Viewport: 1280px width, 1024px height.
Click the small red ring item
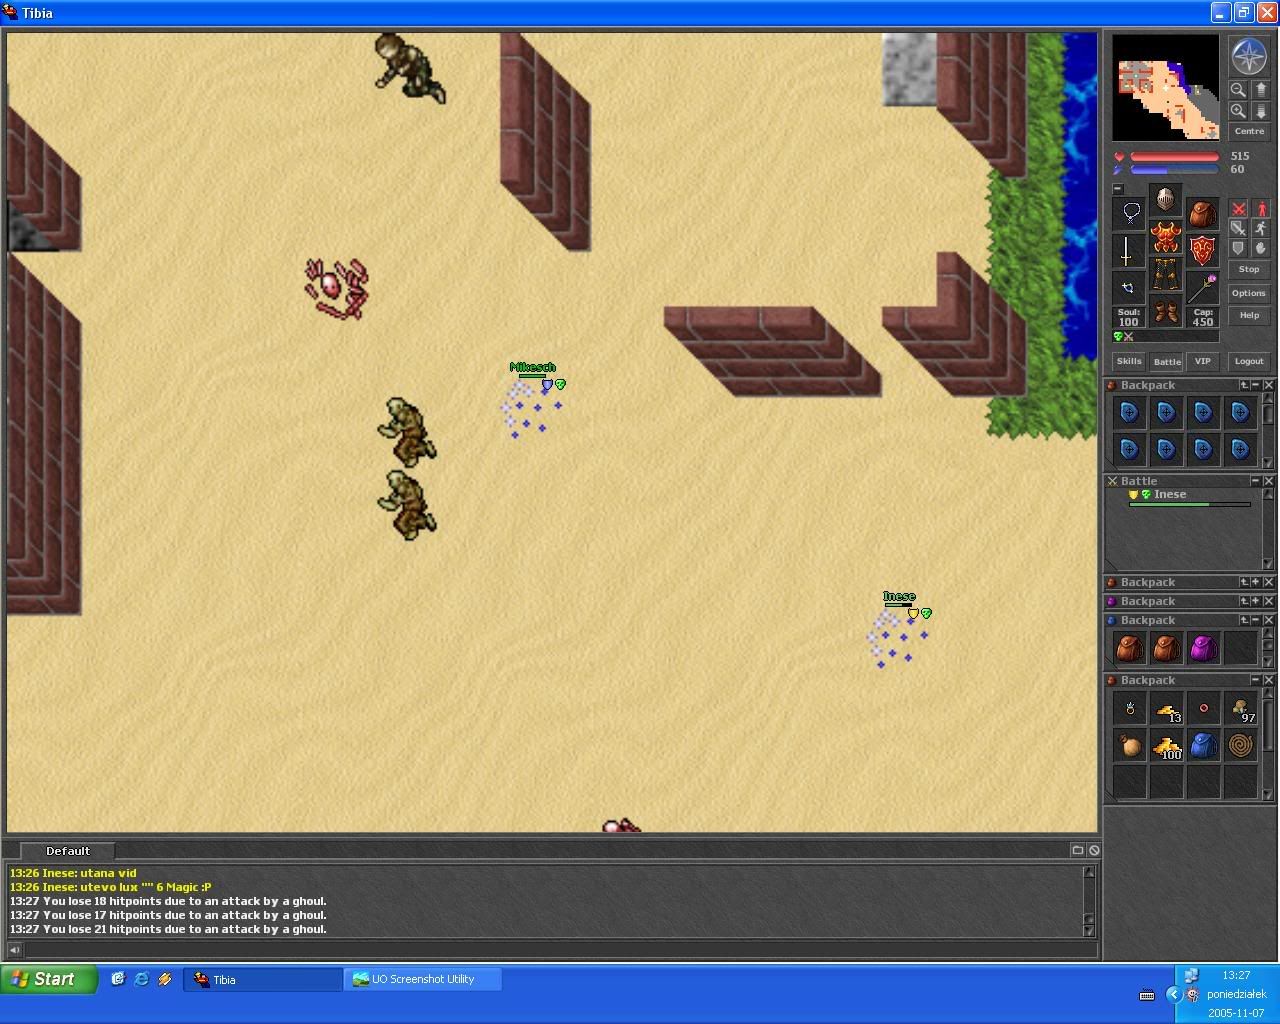(x=1203, y=709)
